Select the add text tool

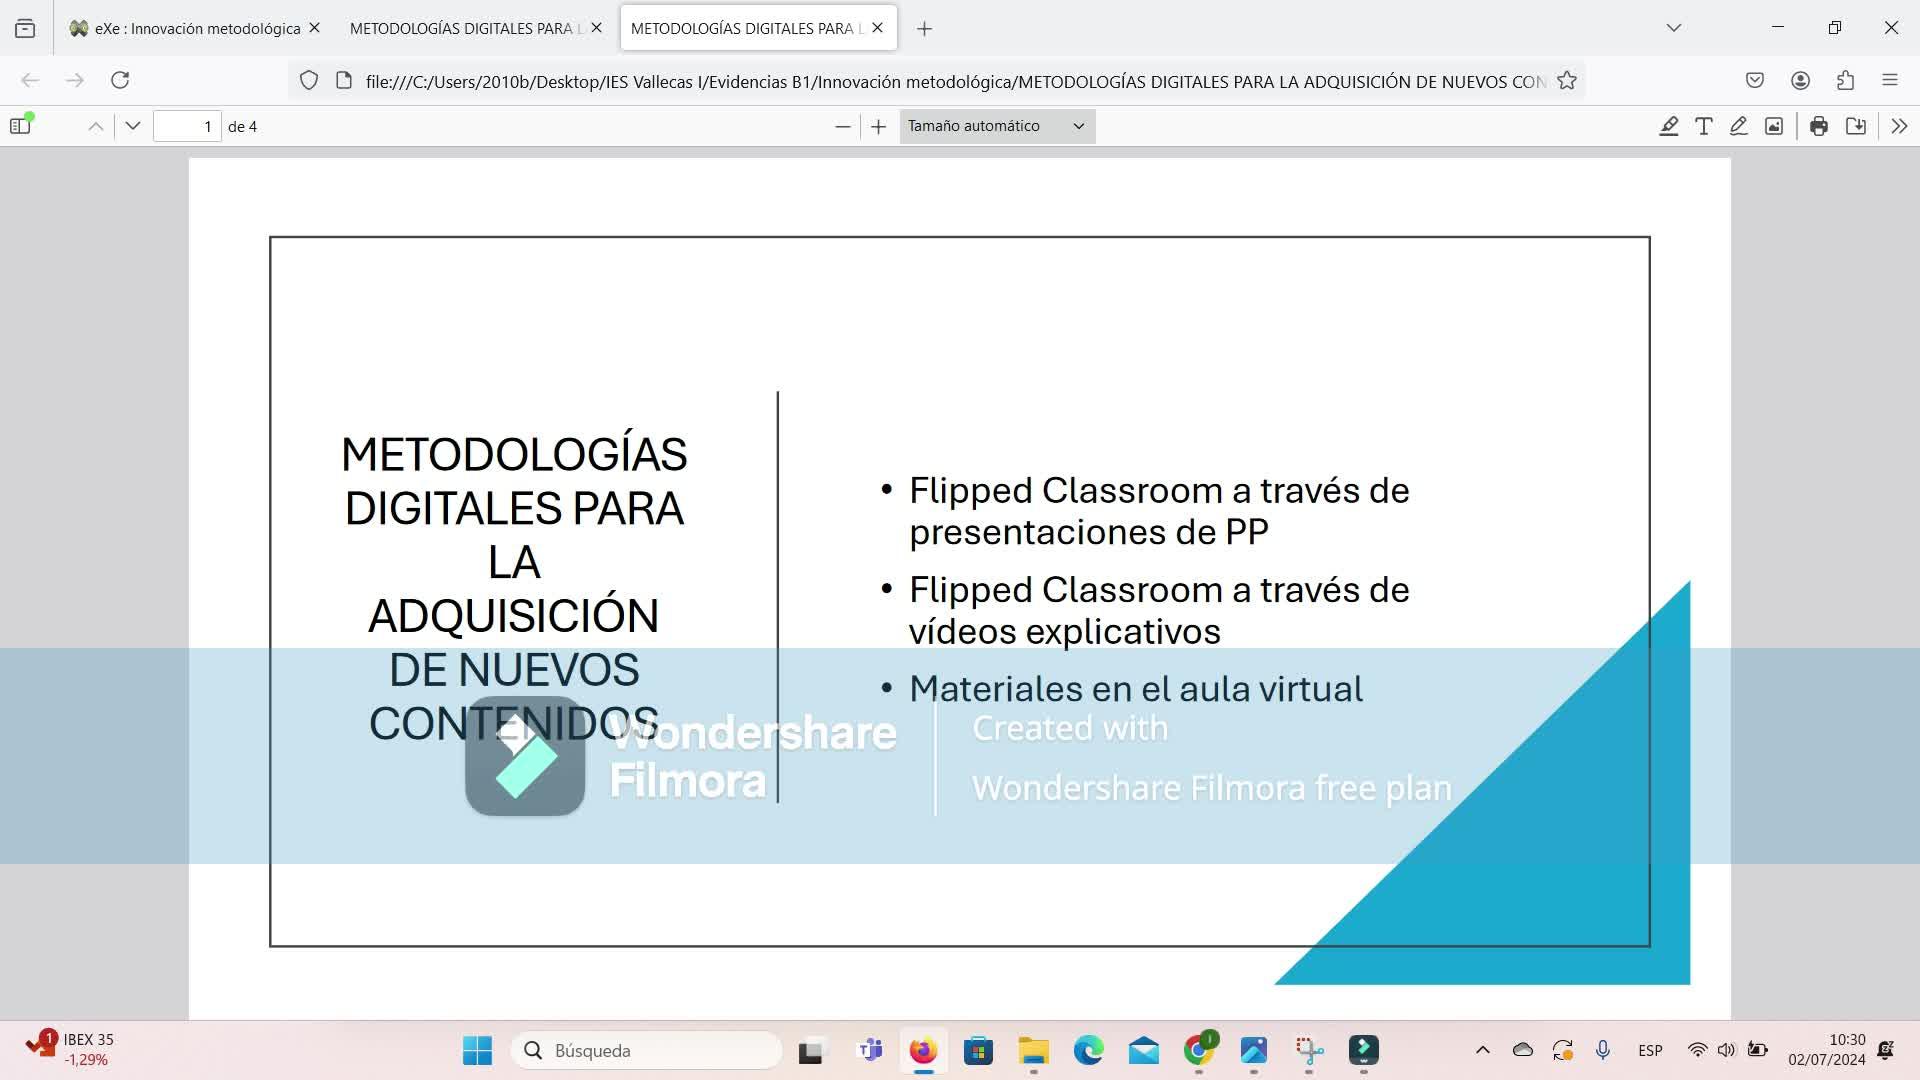click(1703, 126)
